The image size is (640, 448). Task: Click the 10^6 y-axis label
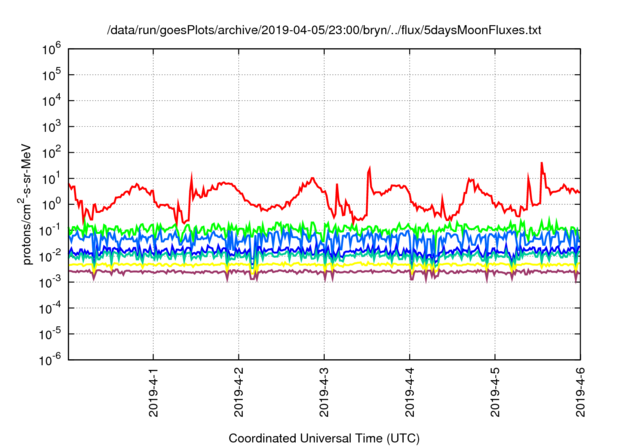51,50
